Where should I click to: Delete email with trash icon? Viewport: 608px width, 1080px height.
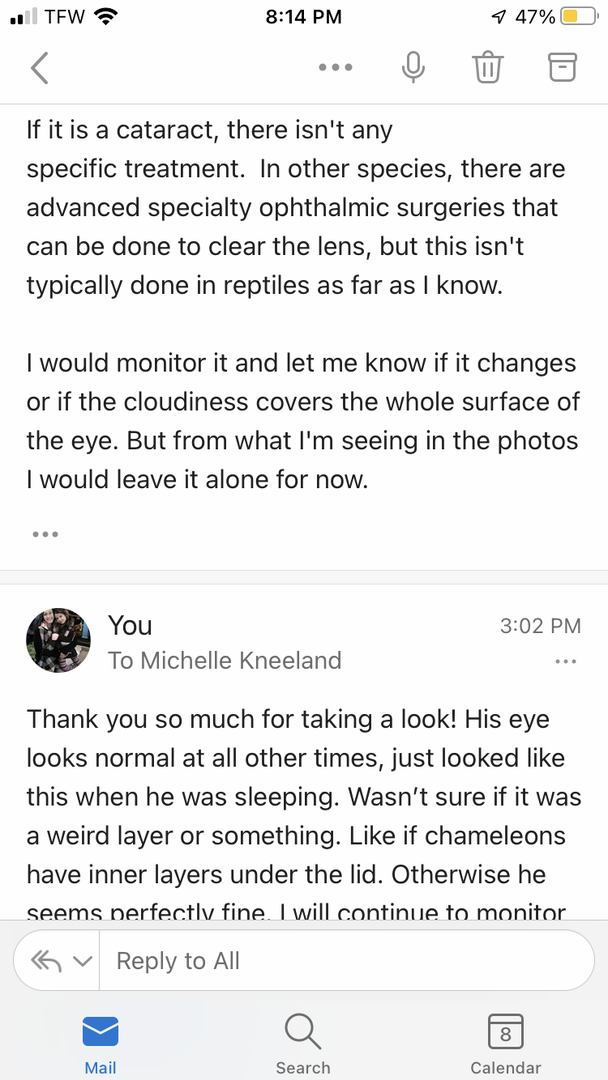point(487,68)
